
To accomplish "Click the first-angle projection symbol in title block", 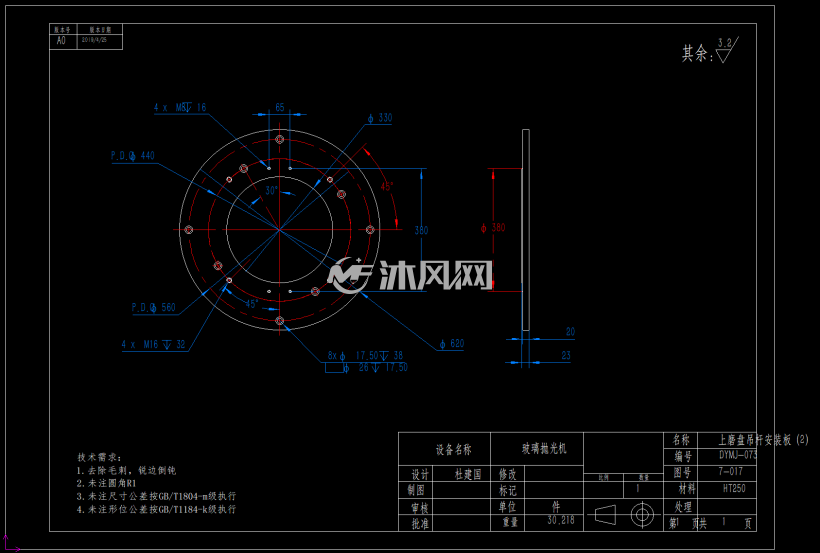I will coord(623,515).
